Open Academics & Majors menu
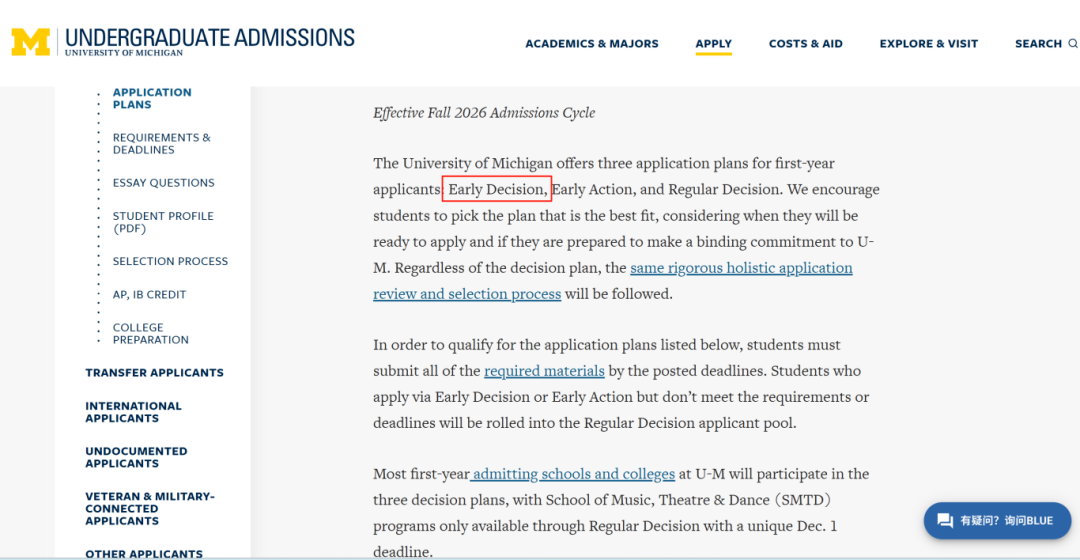This screenshot has width=1080, height=560. tap(592, 43)
